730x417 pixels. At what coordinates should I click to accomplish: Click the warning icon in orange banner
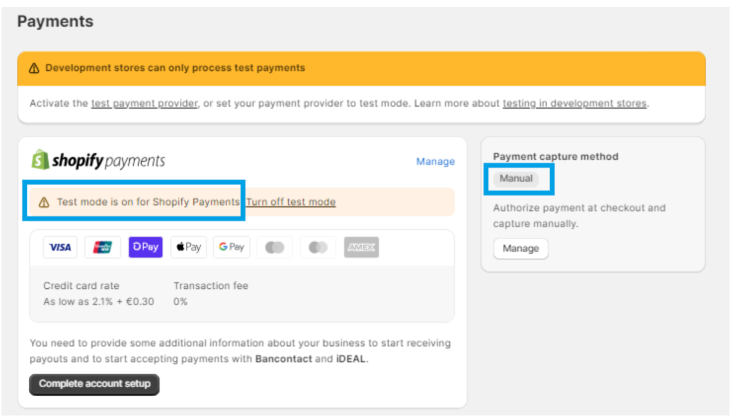(34, 68)
